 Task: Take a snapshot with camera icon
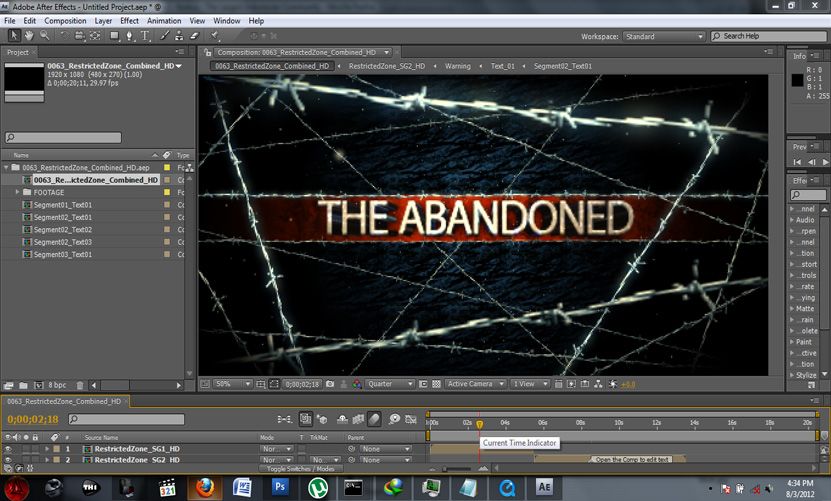[330, 384]
